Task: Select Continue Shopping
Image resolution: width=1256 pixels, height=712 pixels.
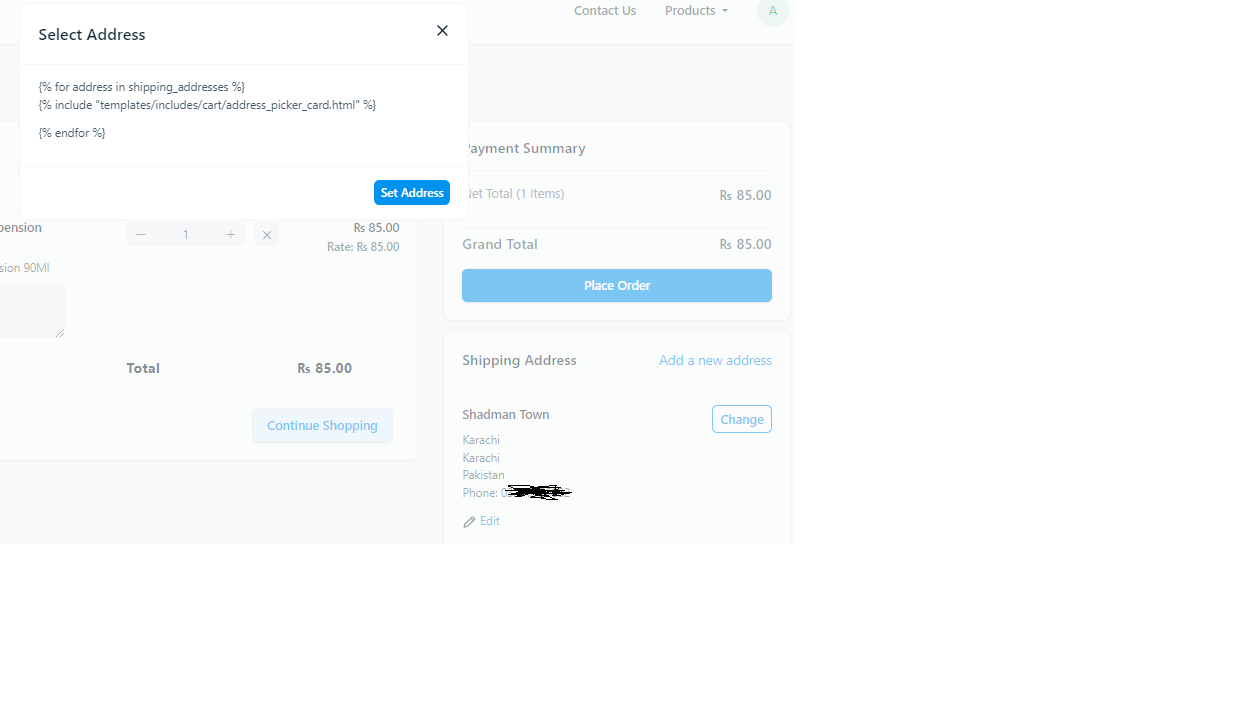Action: (x=322, y=425)
